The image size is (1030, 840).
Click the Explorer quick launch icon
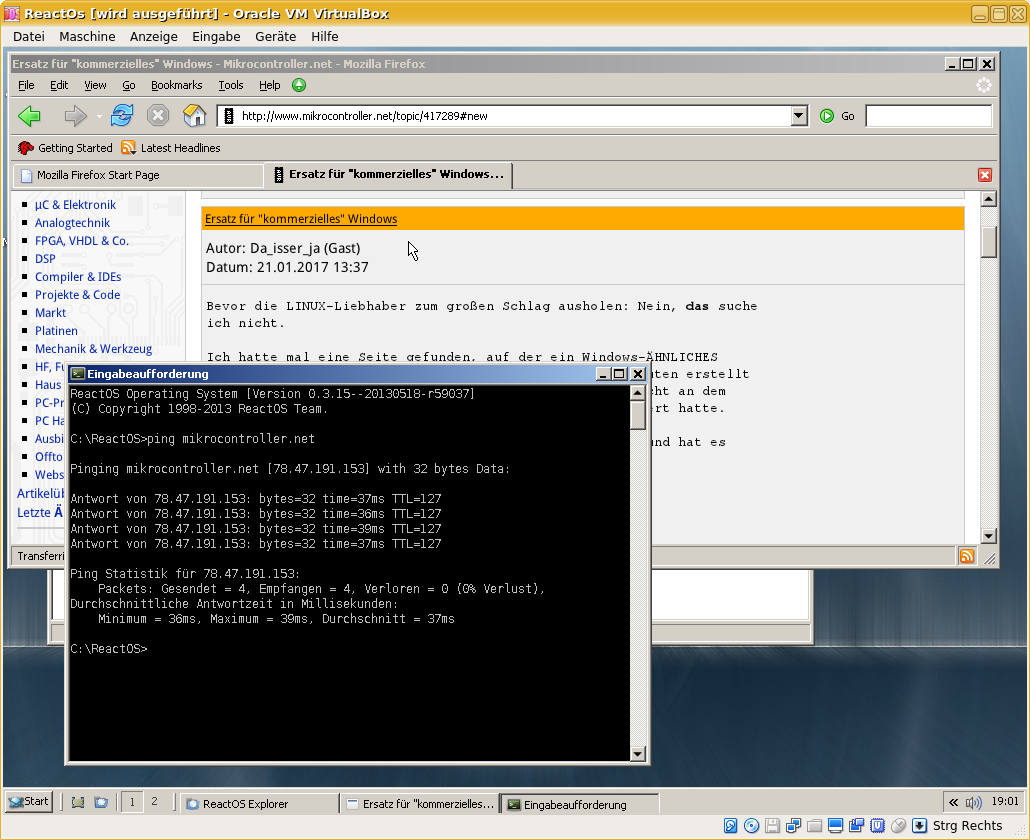pyautogui.click(x=101, y=803)
